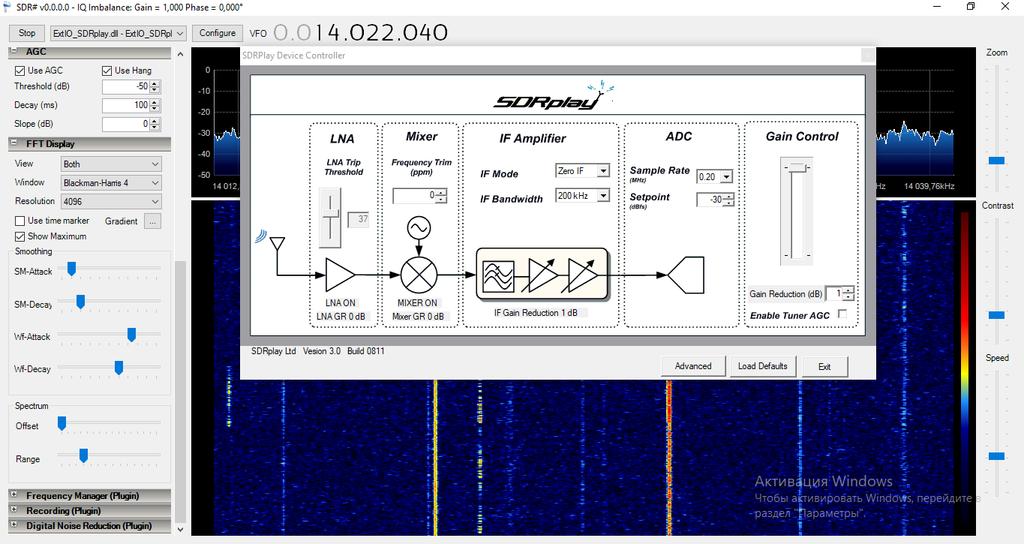Click the Wf-Decay slider handle
Screen dimensions: 1024x544
(x=119, y=368)
